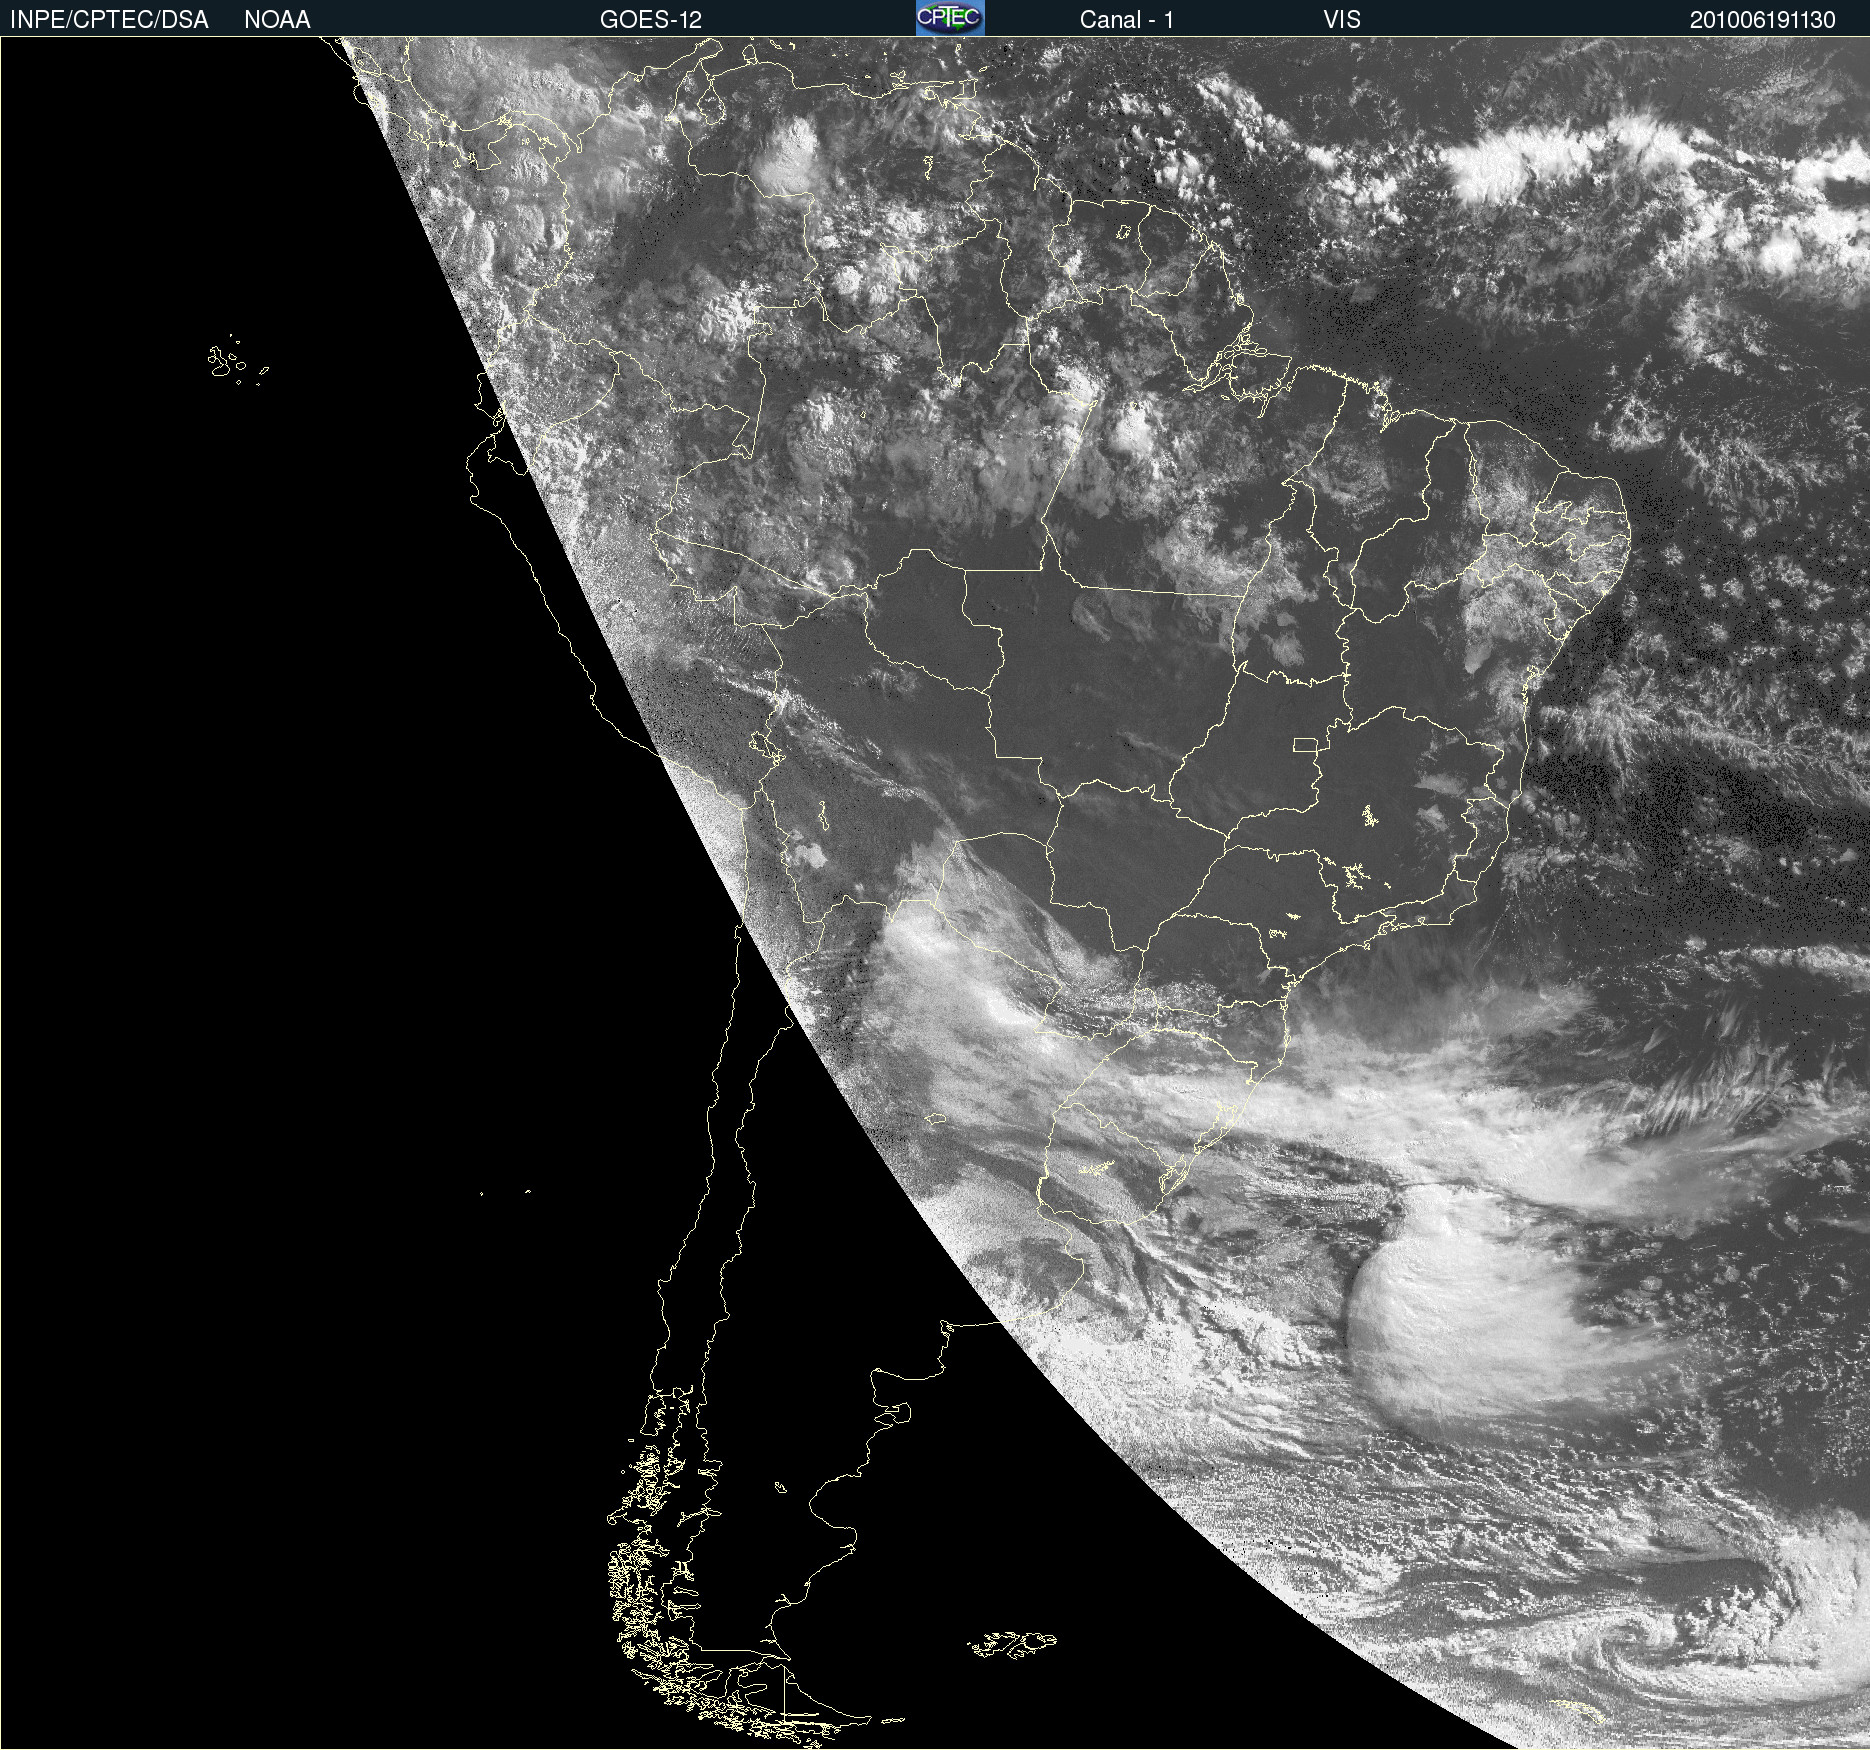Click the NOAA label in the header
Screen dimensions: 1870x1750
click(277, 20)
